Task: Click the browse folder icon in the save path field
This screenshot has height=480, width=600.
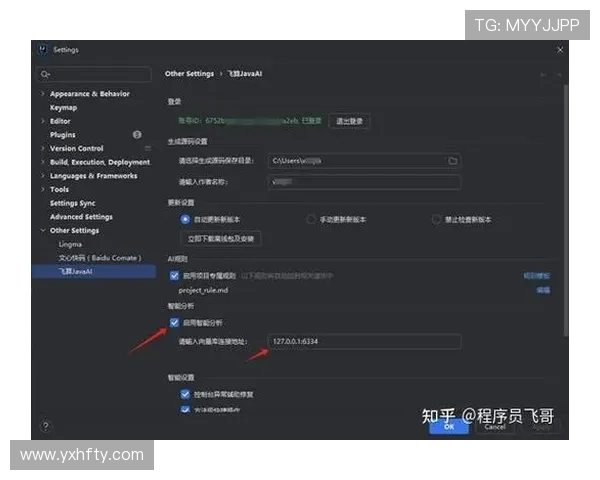Action: pyautogui.click(x=453, y=161)
